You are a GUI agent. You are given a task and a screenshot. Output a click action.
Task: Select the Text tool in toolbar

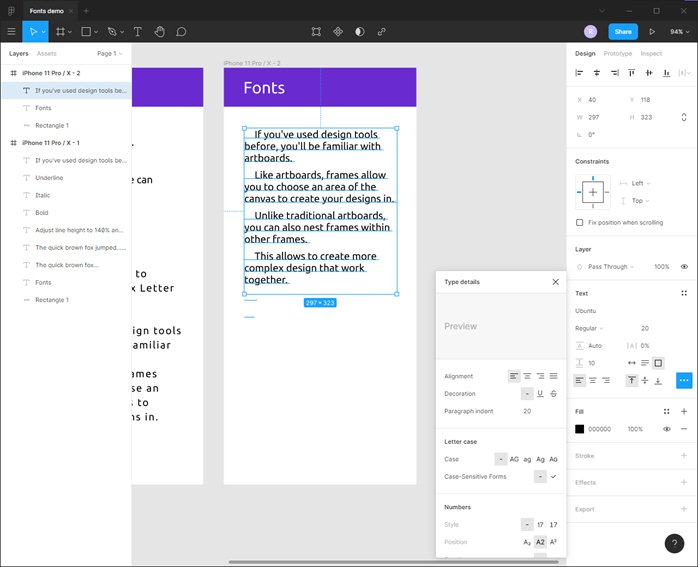click(x=137, y=32)
